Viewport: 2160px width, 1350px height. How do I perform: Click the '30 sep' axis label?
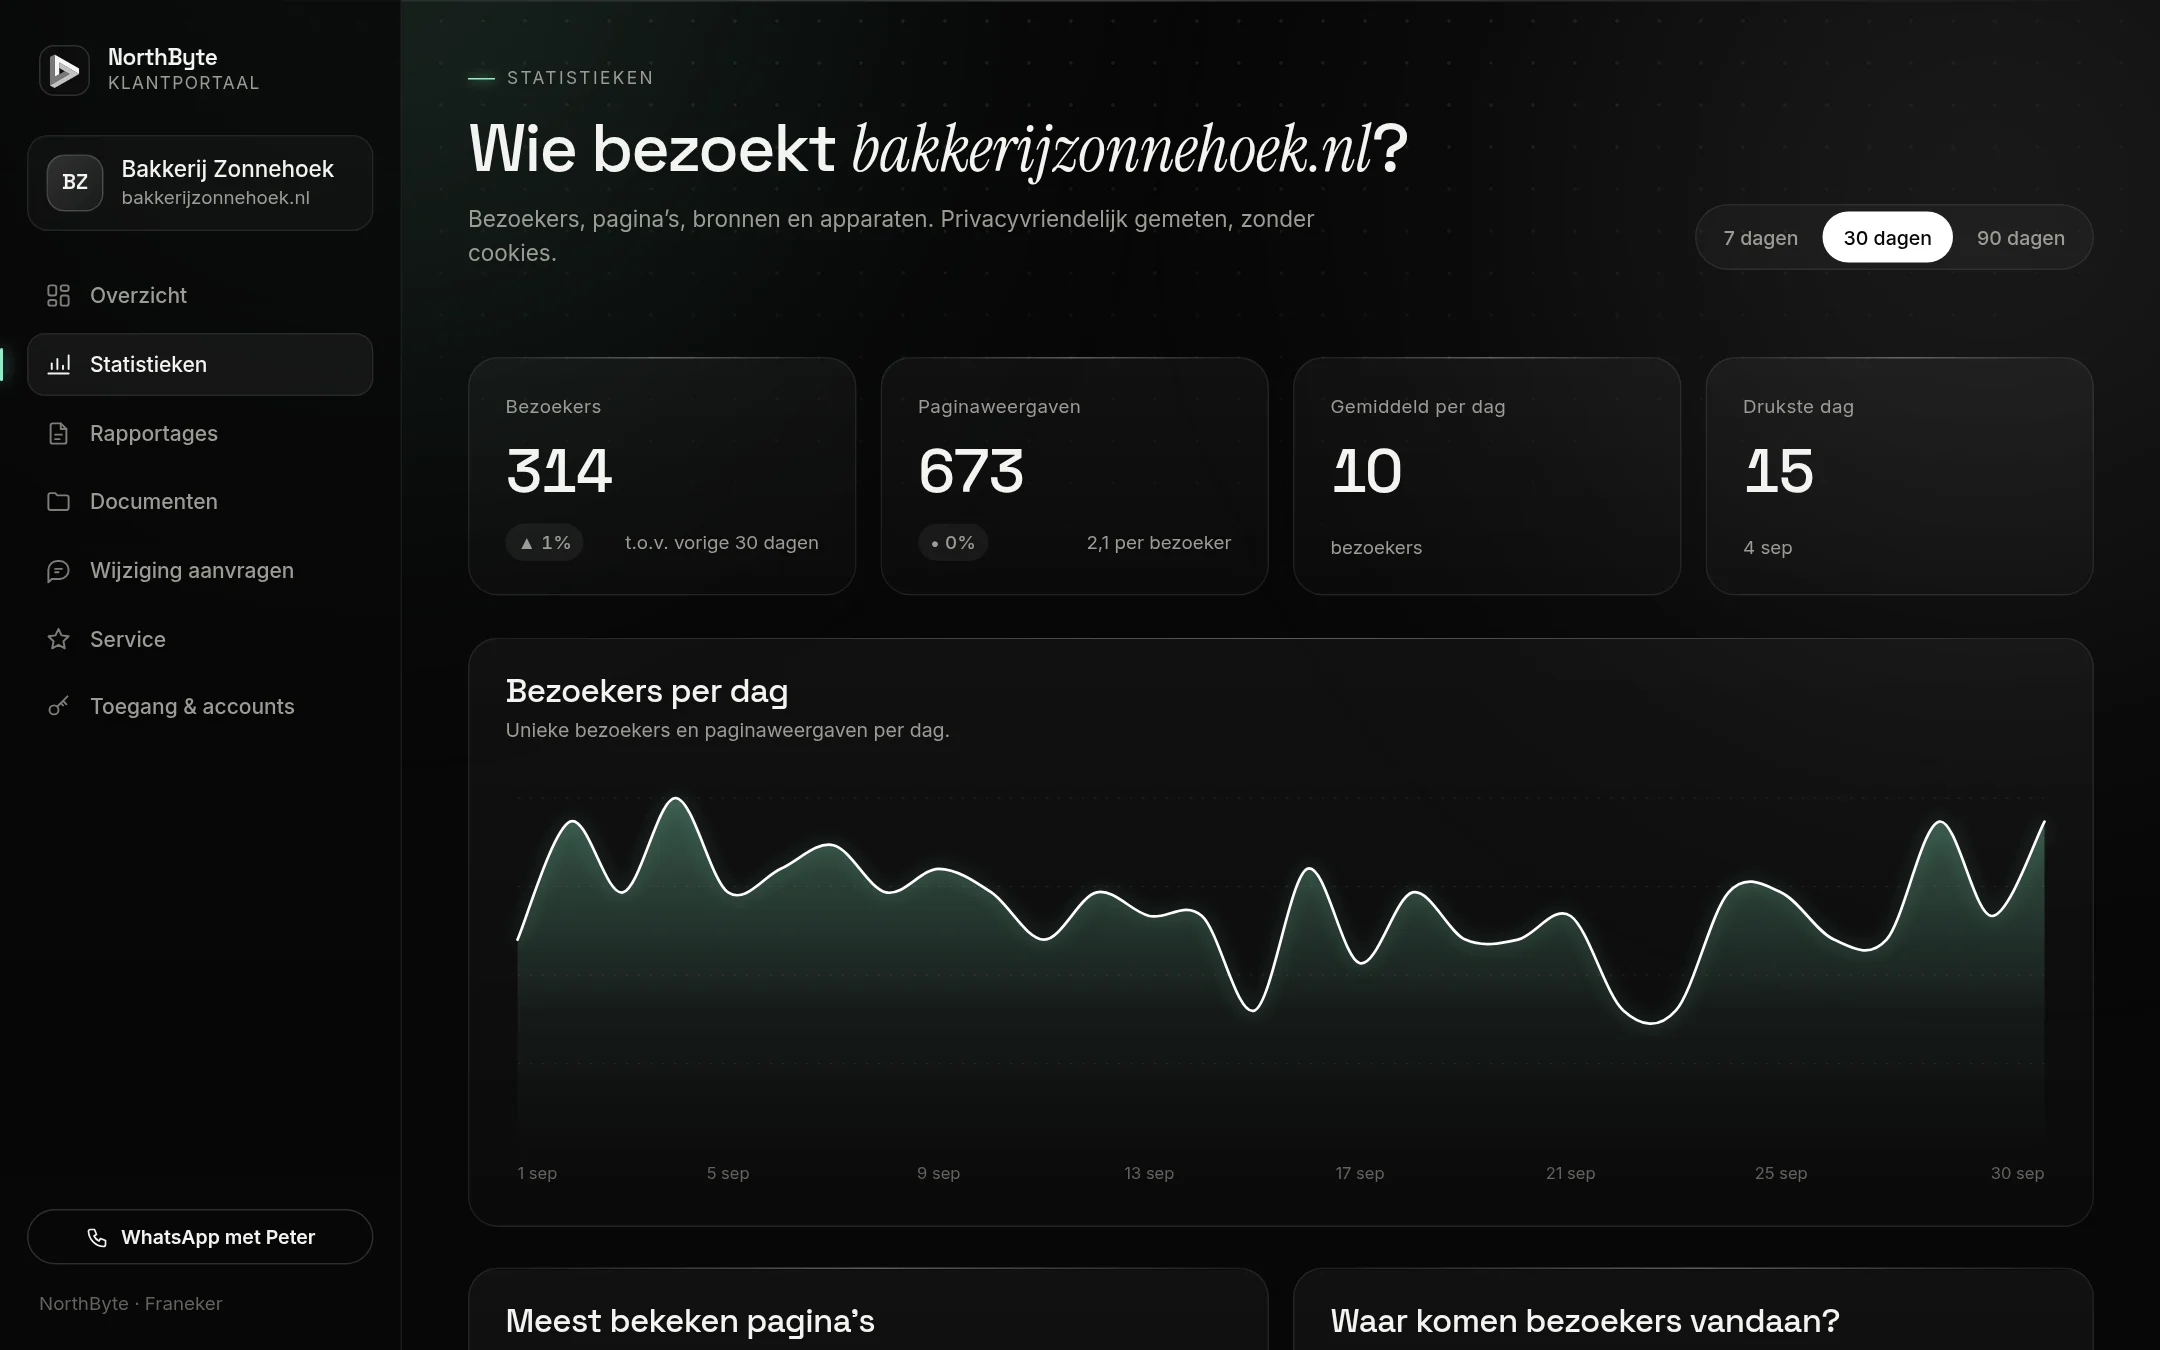tap(2017, 1173)
